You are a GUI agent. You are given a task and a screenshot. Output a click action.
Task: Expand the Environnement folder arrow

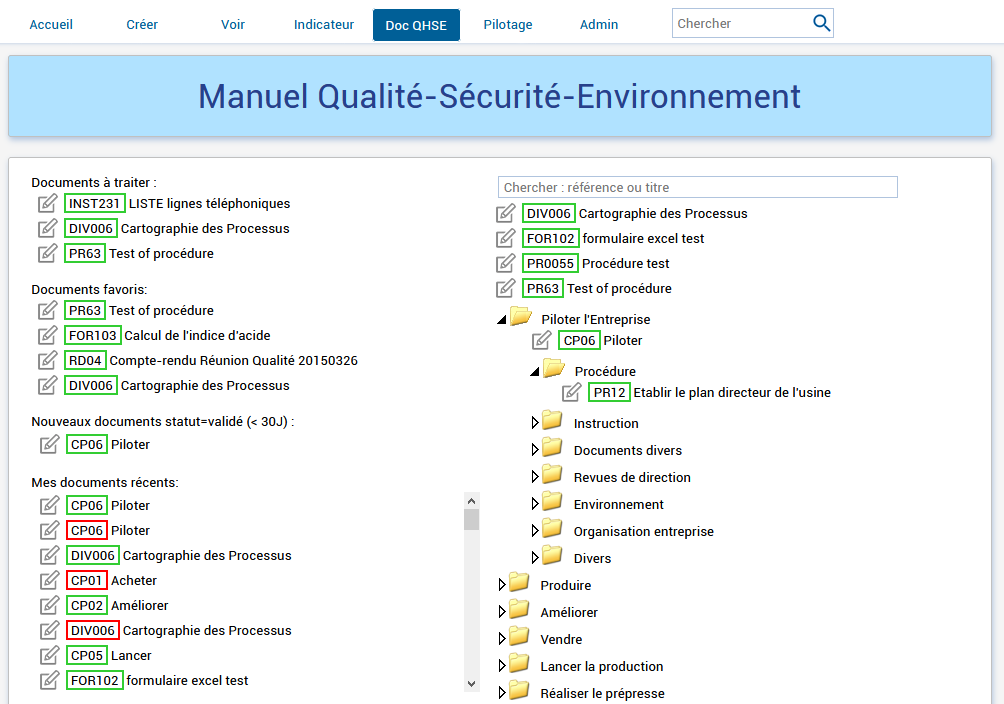535,503
